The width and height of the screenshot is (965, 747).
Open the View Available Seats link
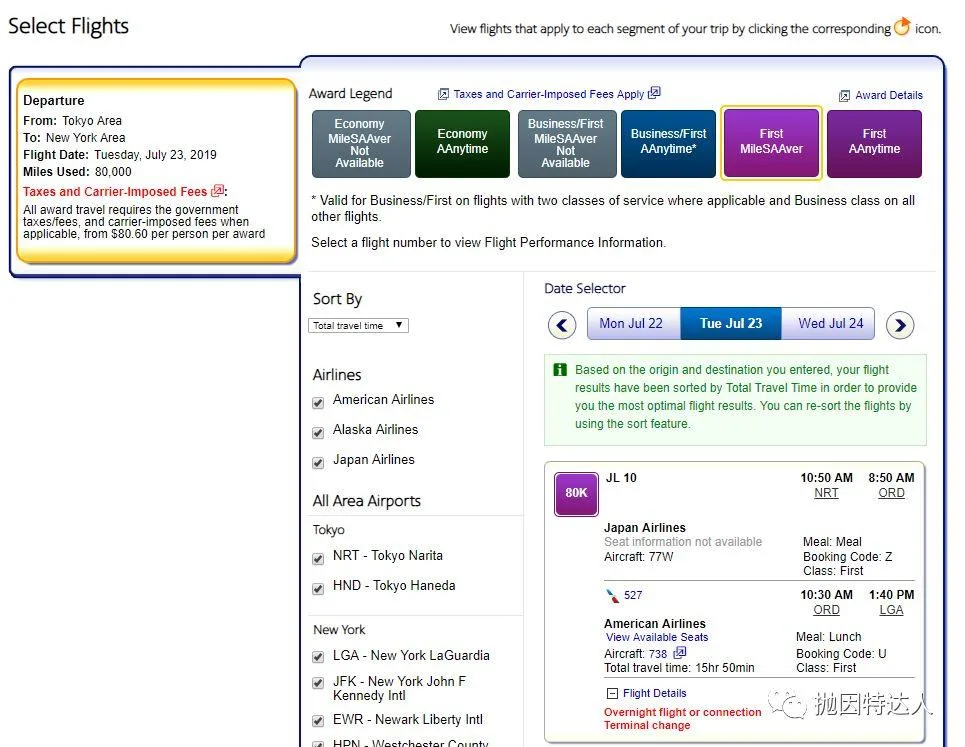[657, 637]
